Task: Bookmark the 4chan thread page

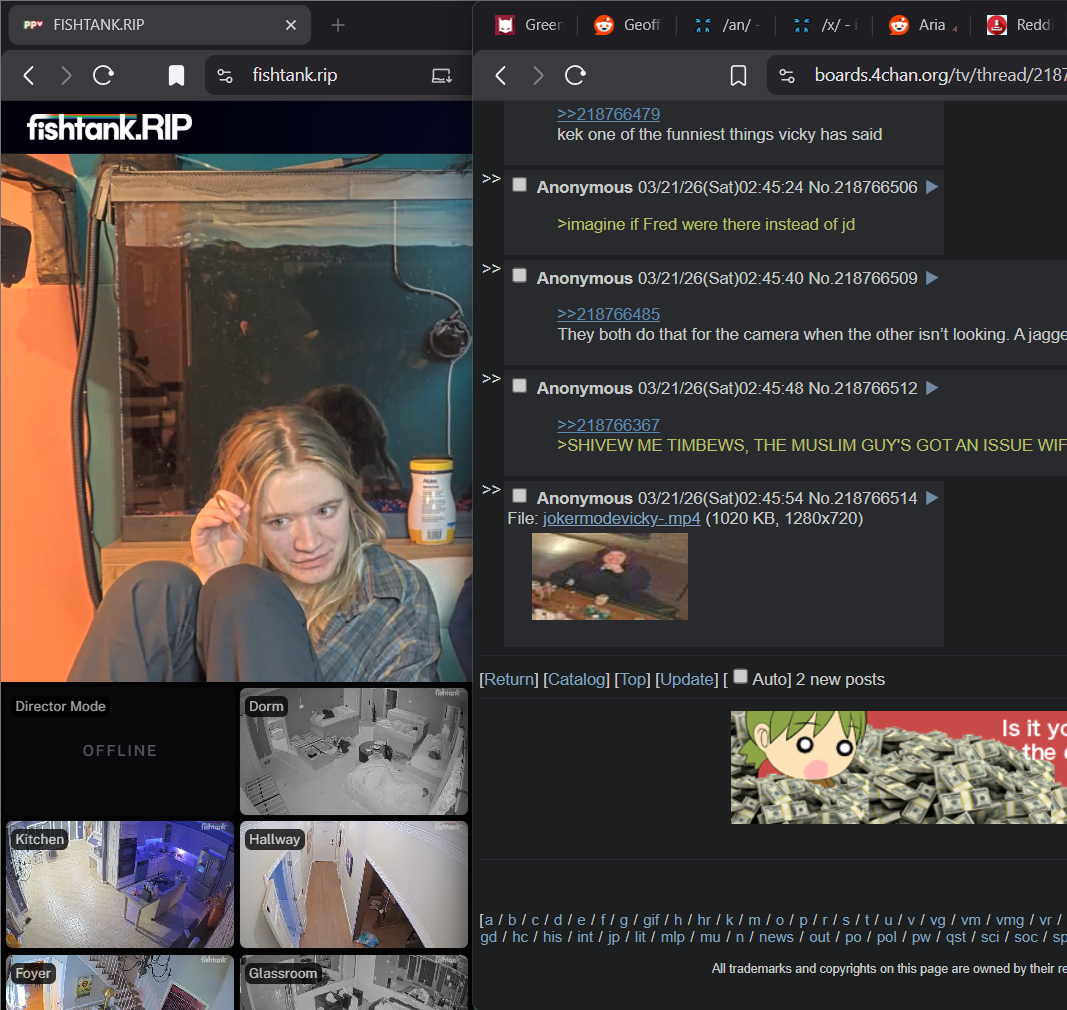Action: [x=738, y=75]
